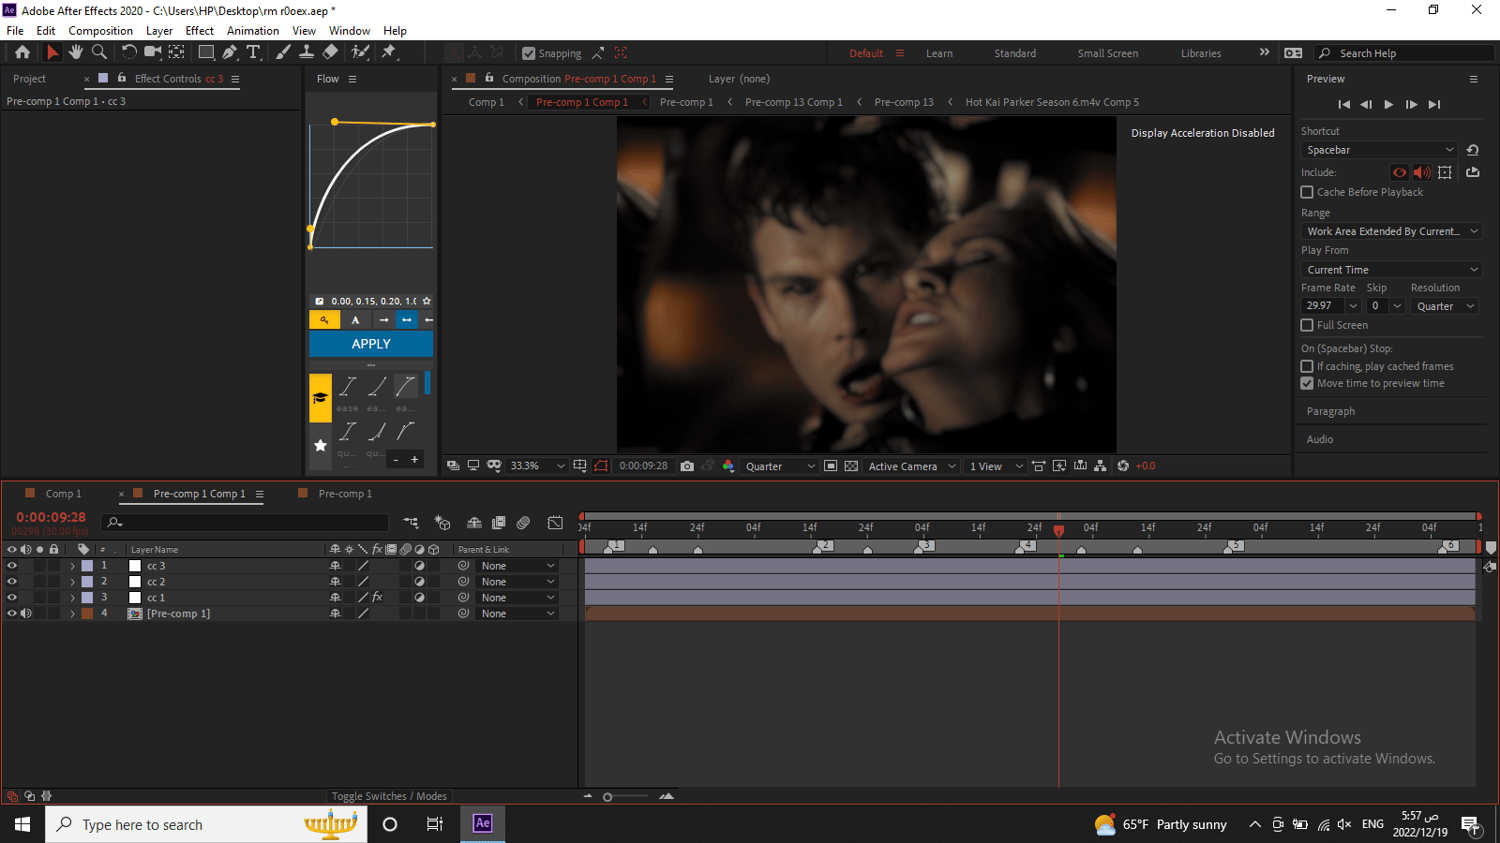Open the Composition menu
Screen dimensions: 1500x843
[x=100, y=31]
